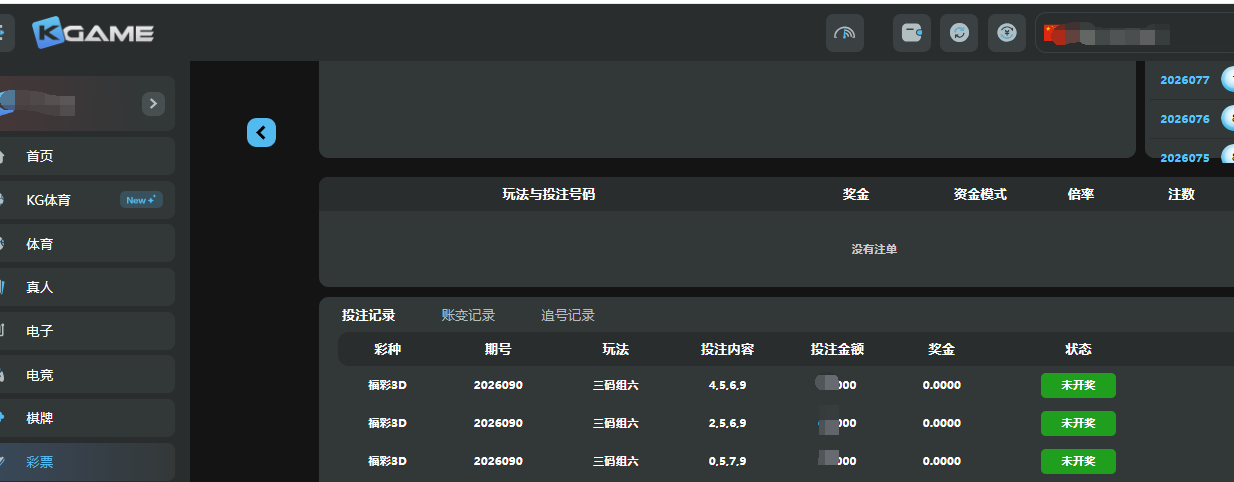This screenshot has width=1234, height=482.
Task: Click the 奖金 header in records table
Action: [941, 349]
